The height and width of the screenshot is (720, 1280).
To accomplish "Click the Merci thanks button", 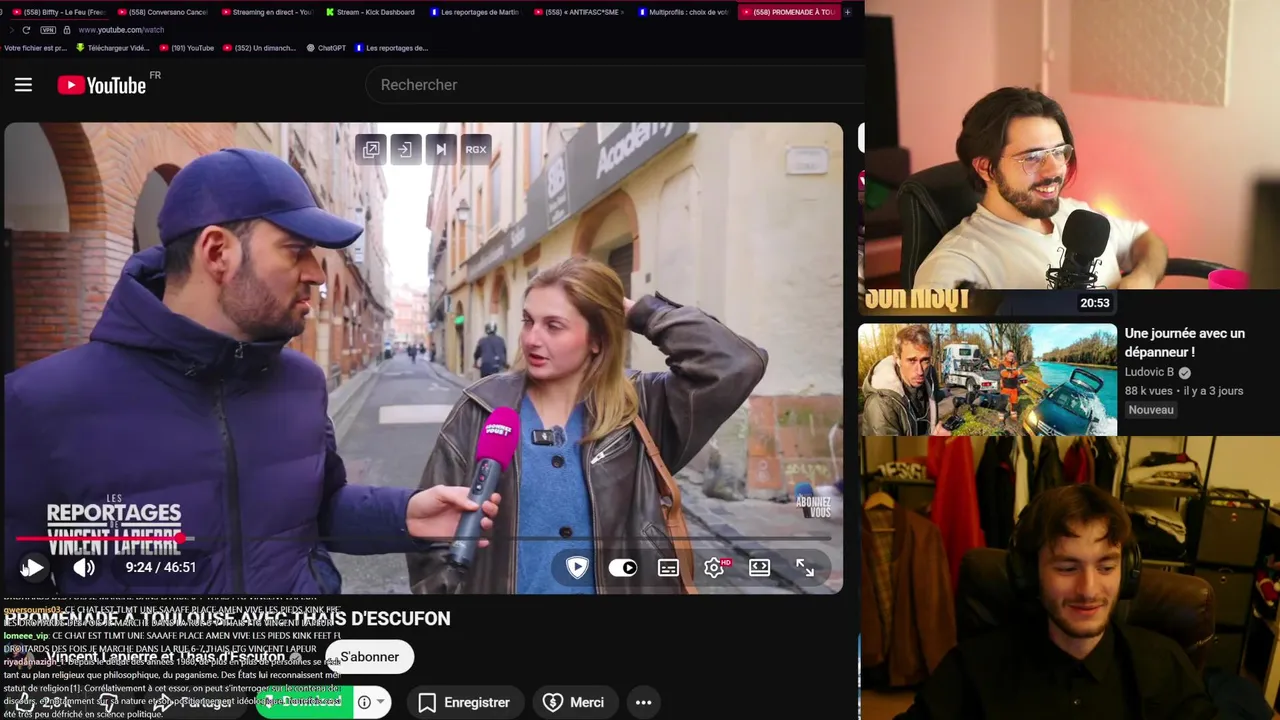I will pyautogui.click(x=574, y=702).
